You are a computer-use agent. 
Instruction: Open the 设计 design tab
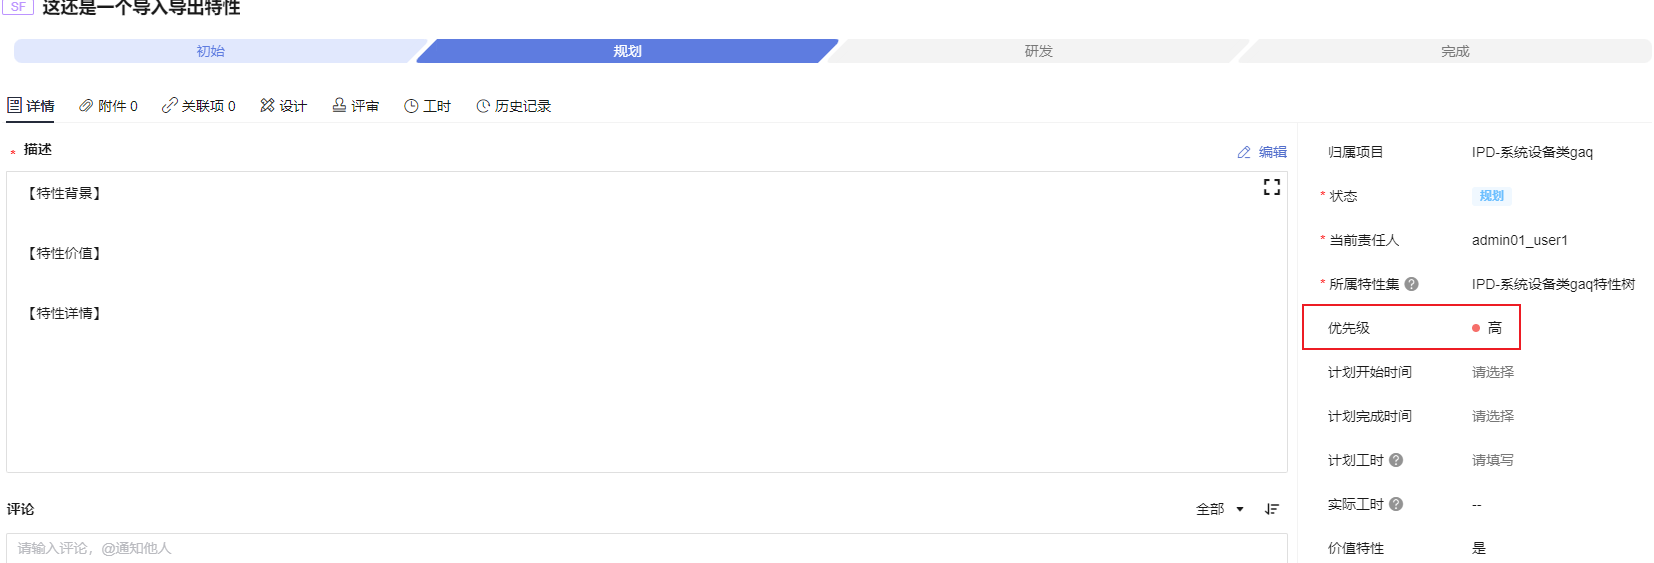point(283,106)
